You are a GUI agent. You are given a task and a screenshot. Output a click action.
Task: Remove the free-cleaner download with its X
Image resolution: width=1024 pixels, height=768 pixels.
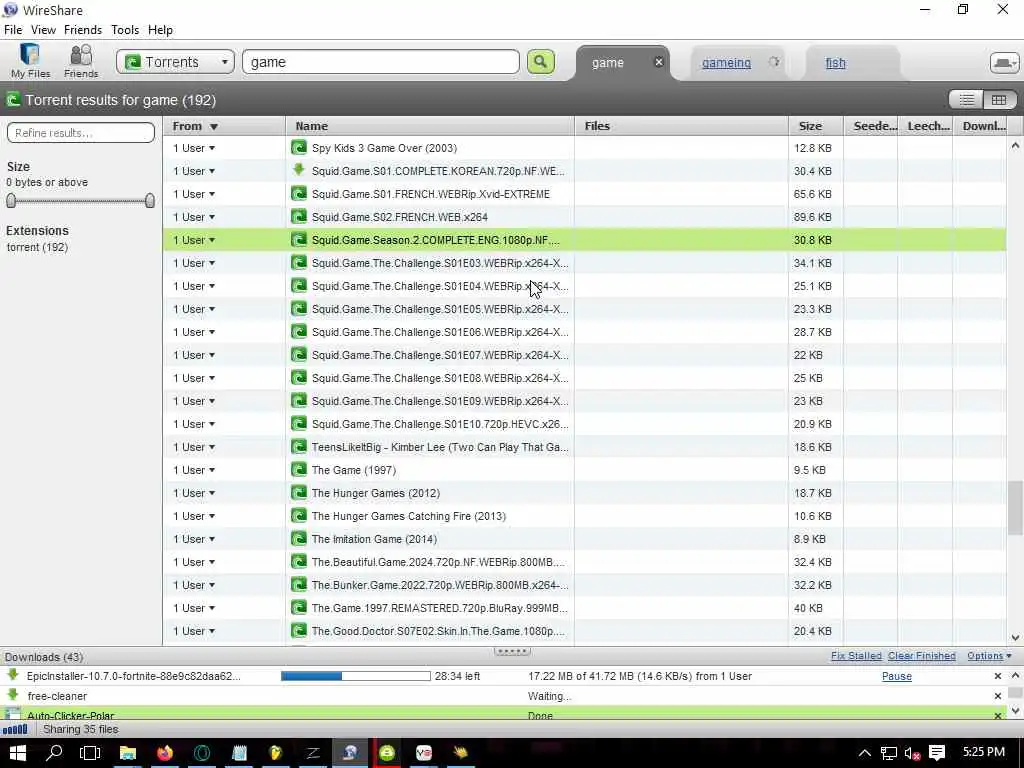click(x=997, y=696)
